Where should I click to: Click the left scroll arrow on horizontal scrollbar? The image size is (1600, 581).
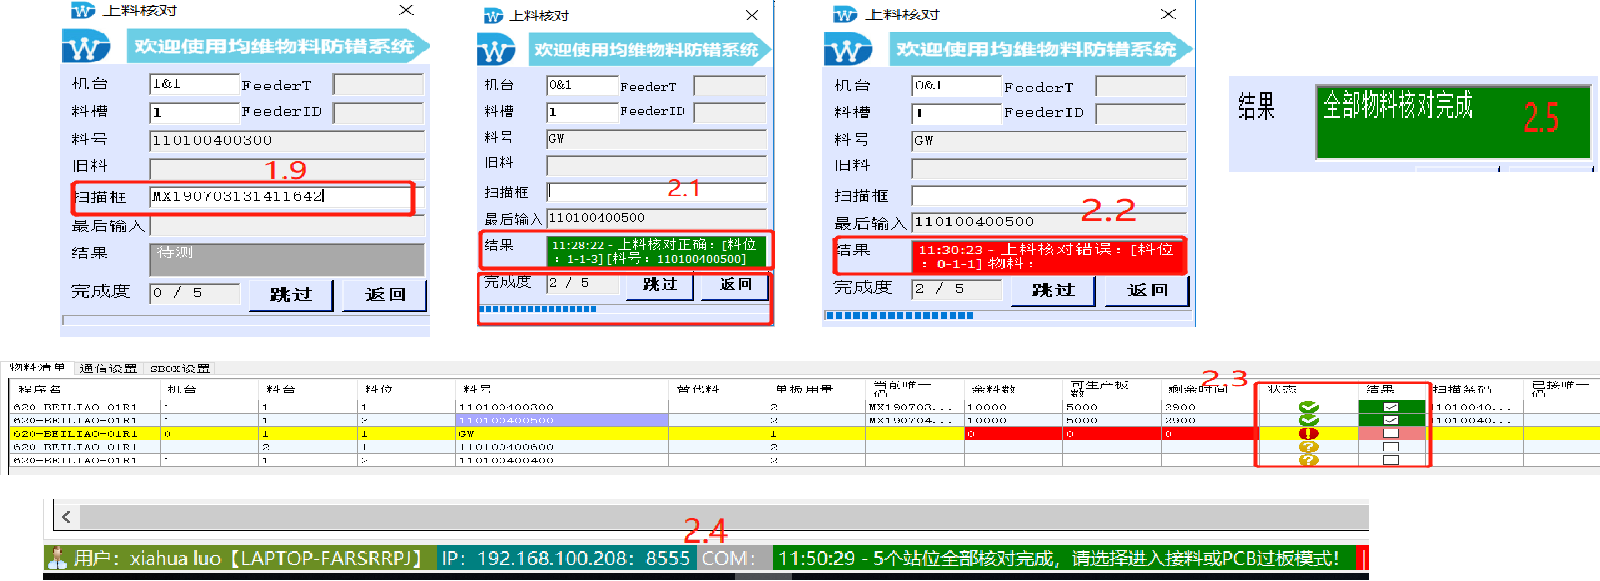click(66, 517)
